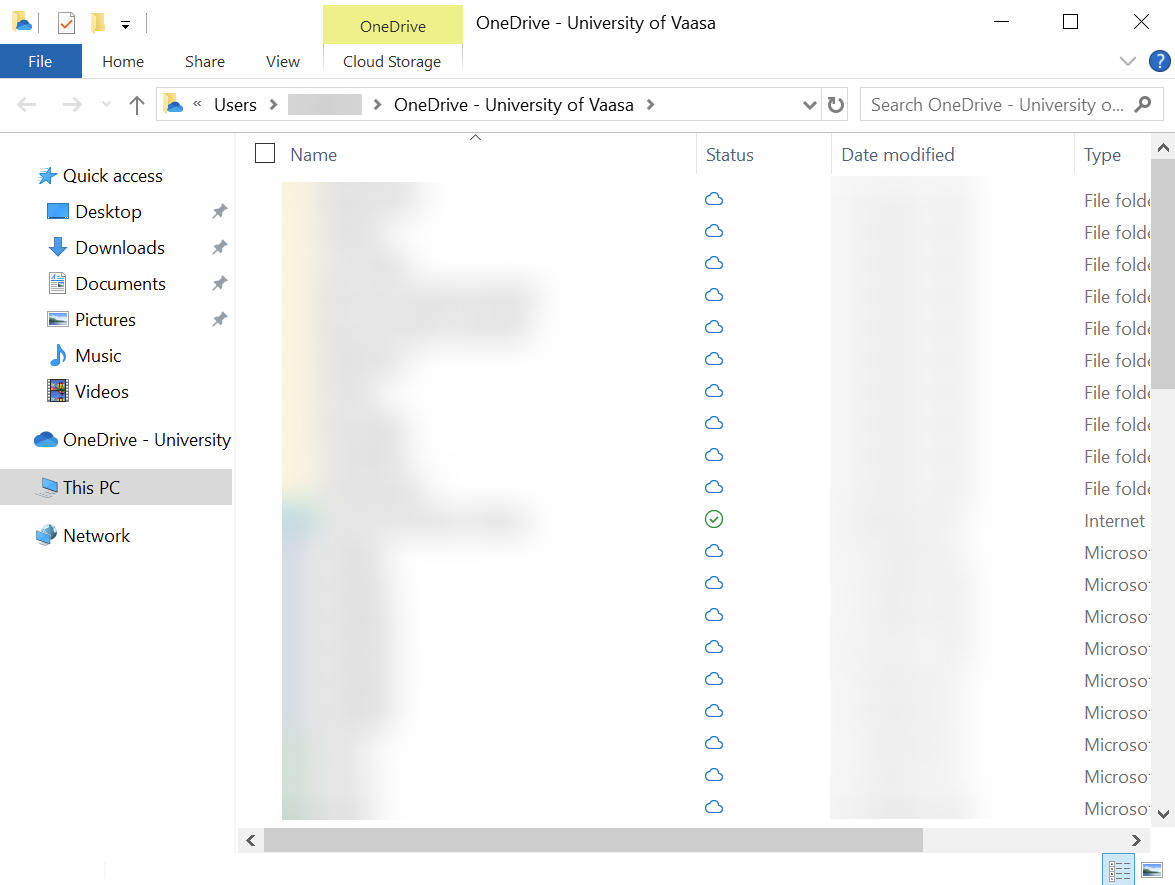Screen dimensions: 1175x885
Task: Expand the address bar history dropdown
Action: pyautogui.click(x=810, y=105)
